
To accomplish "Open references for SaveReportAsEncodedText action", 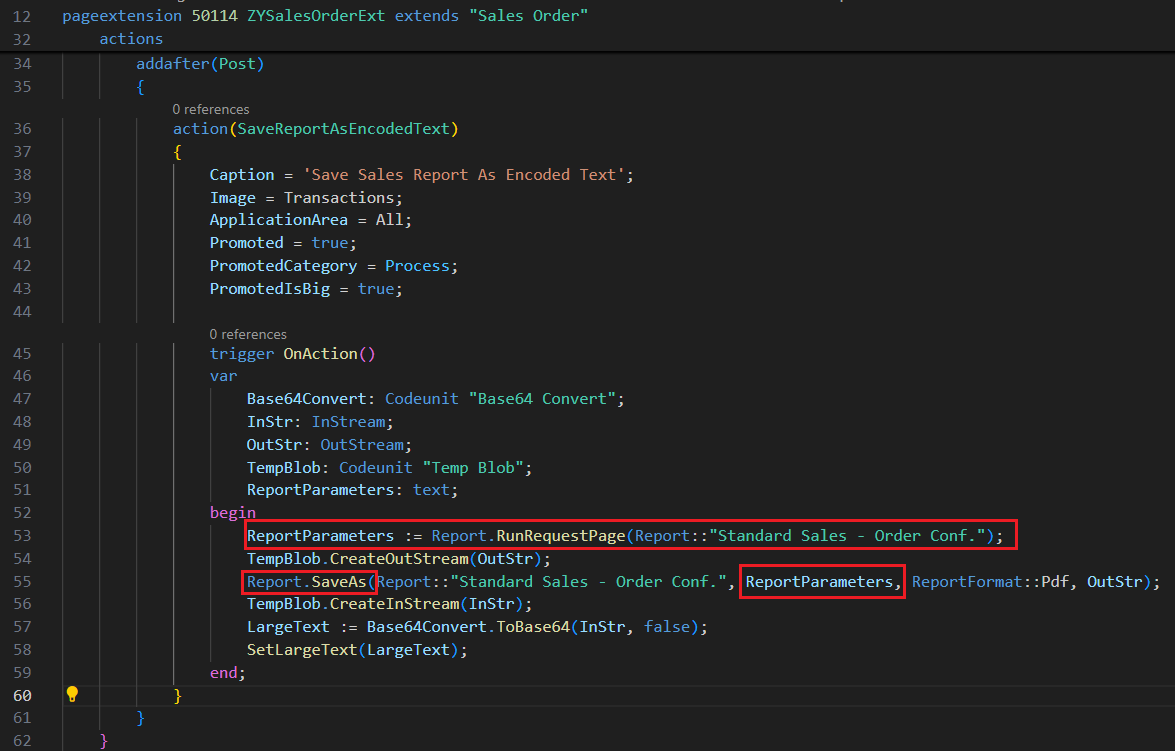I will (211, 109).
